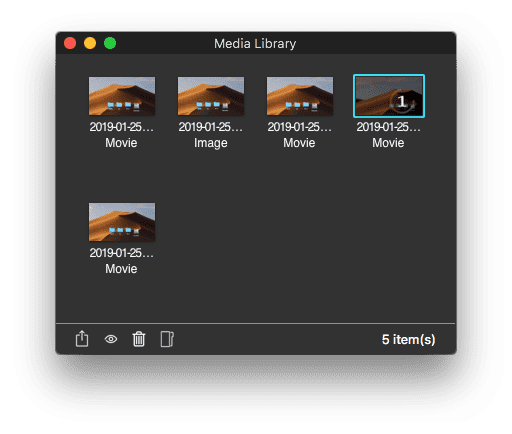
Task: Select the movie thumbnail in second row
Action: click(x=122, y=222)
